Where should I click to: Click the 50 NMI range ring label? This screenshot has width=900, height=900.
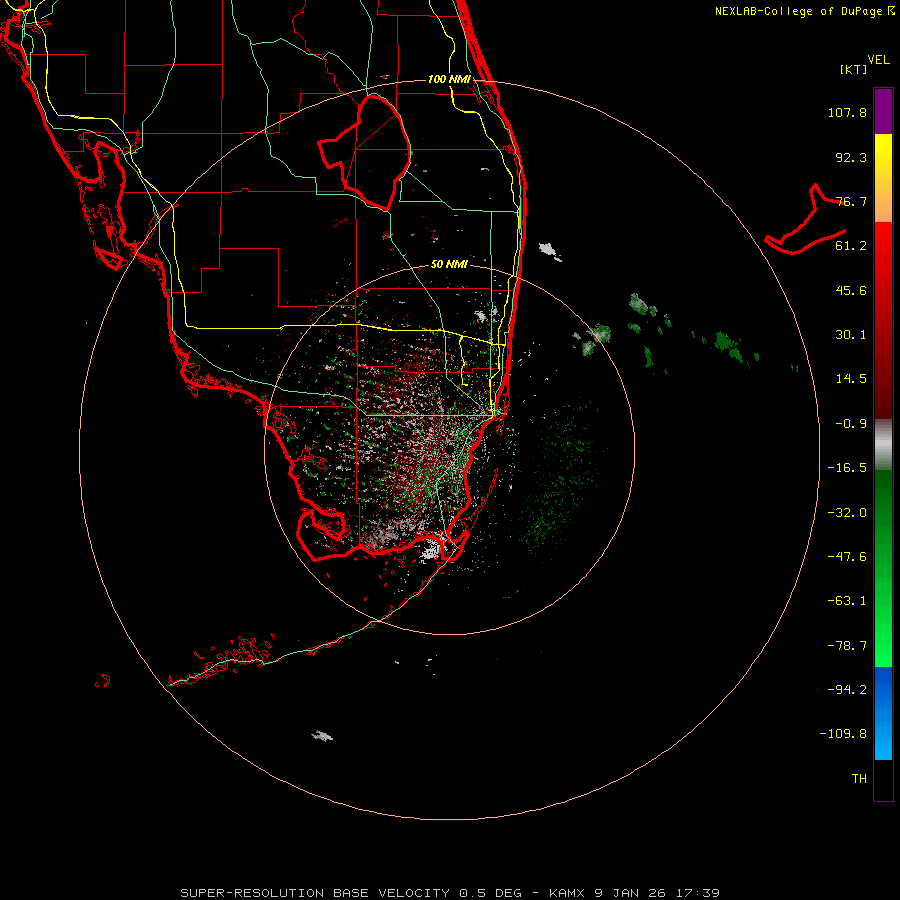[449, 265]
